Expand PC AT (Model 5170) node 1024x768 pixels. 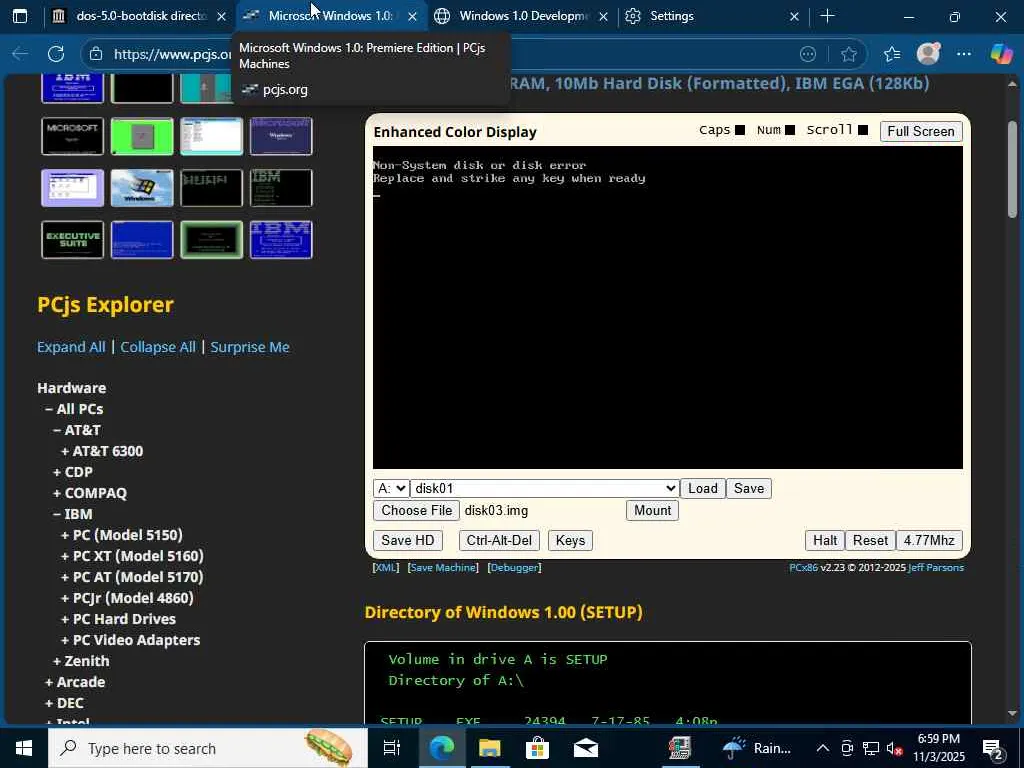coord(132,577)
